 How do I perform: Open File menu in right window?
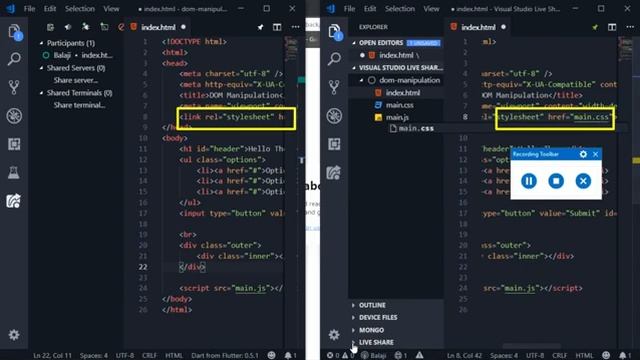(349, 9)
